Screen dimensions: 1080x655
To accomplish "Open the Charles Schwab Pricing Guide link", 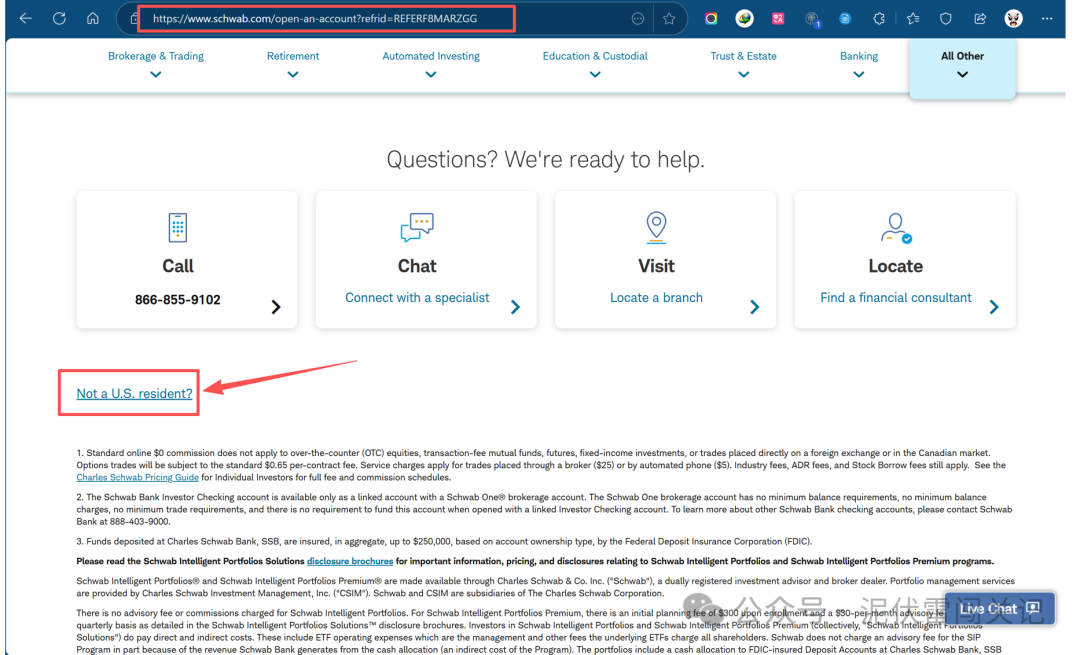I will coord(137,477).
